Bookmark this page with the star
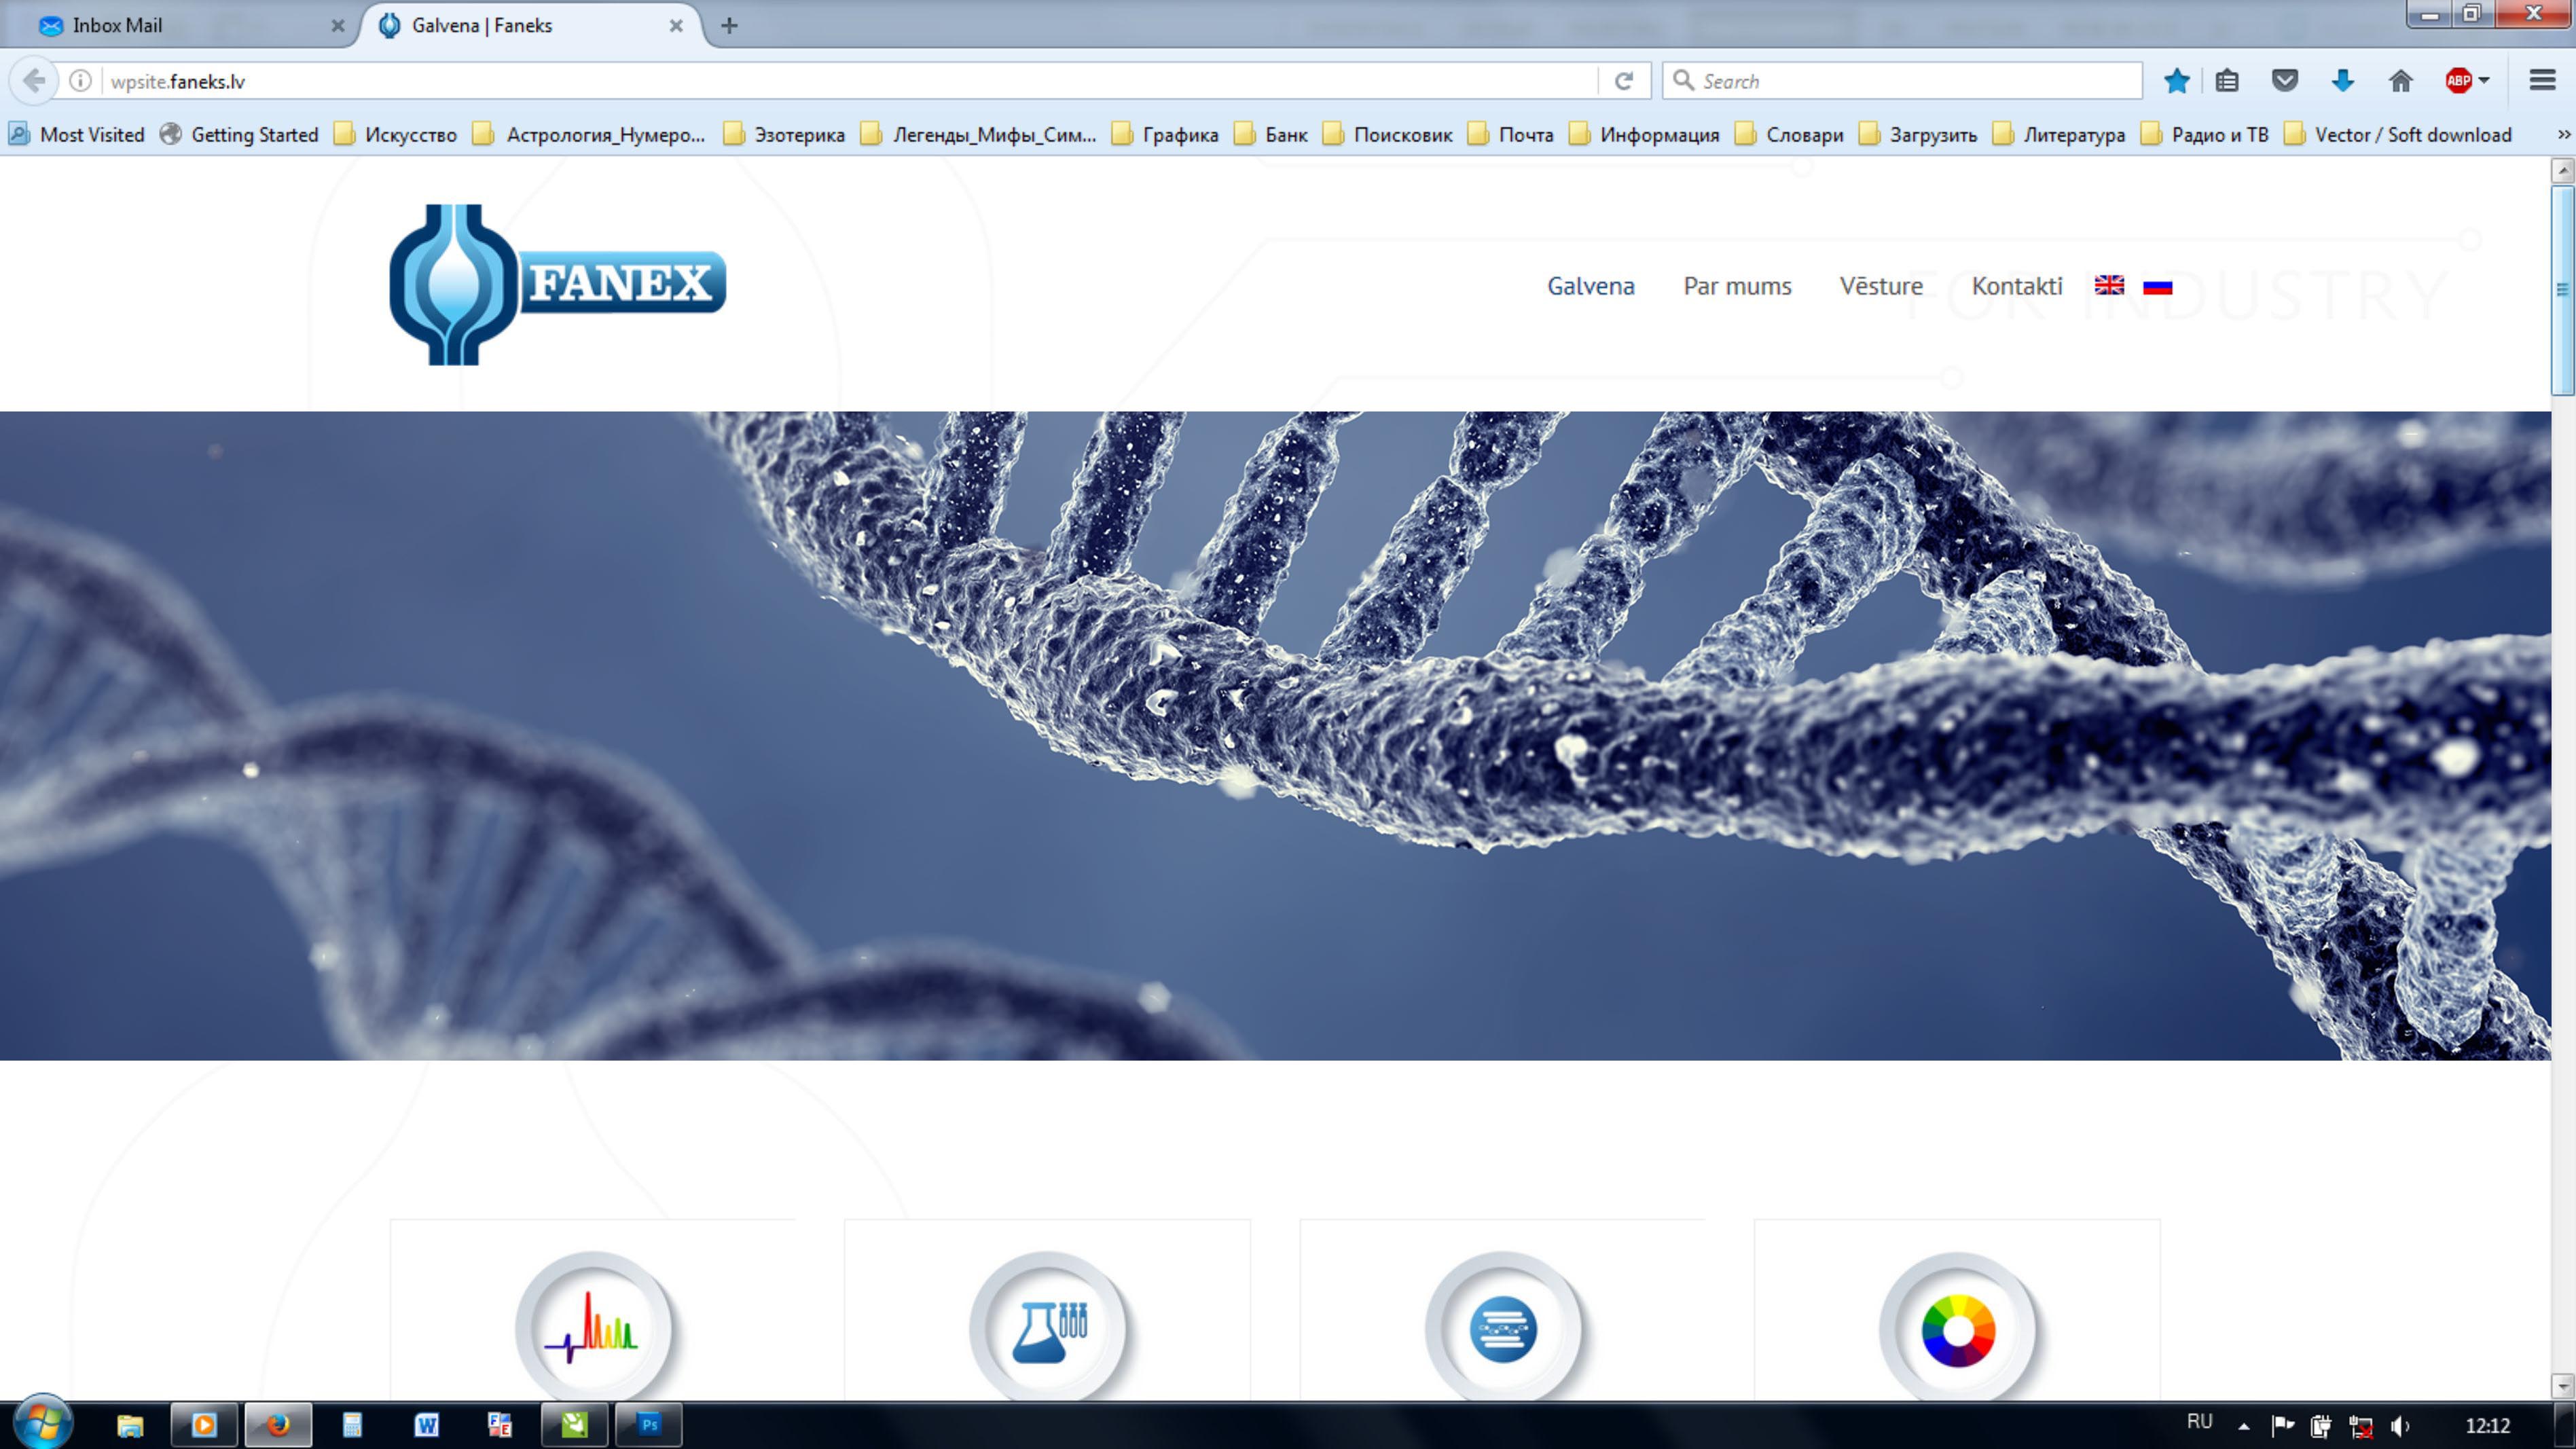 tap(2176, 81)
